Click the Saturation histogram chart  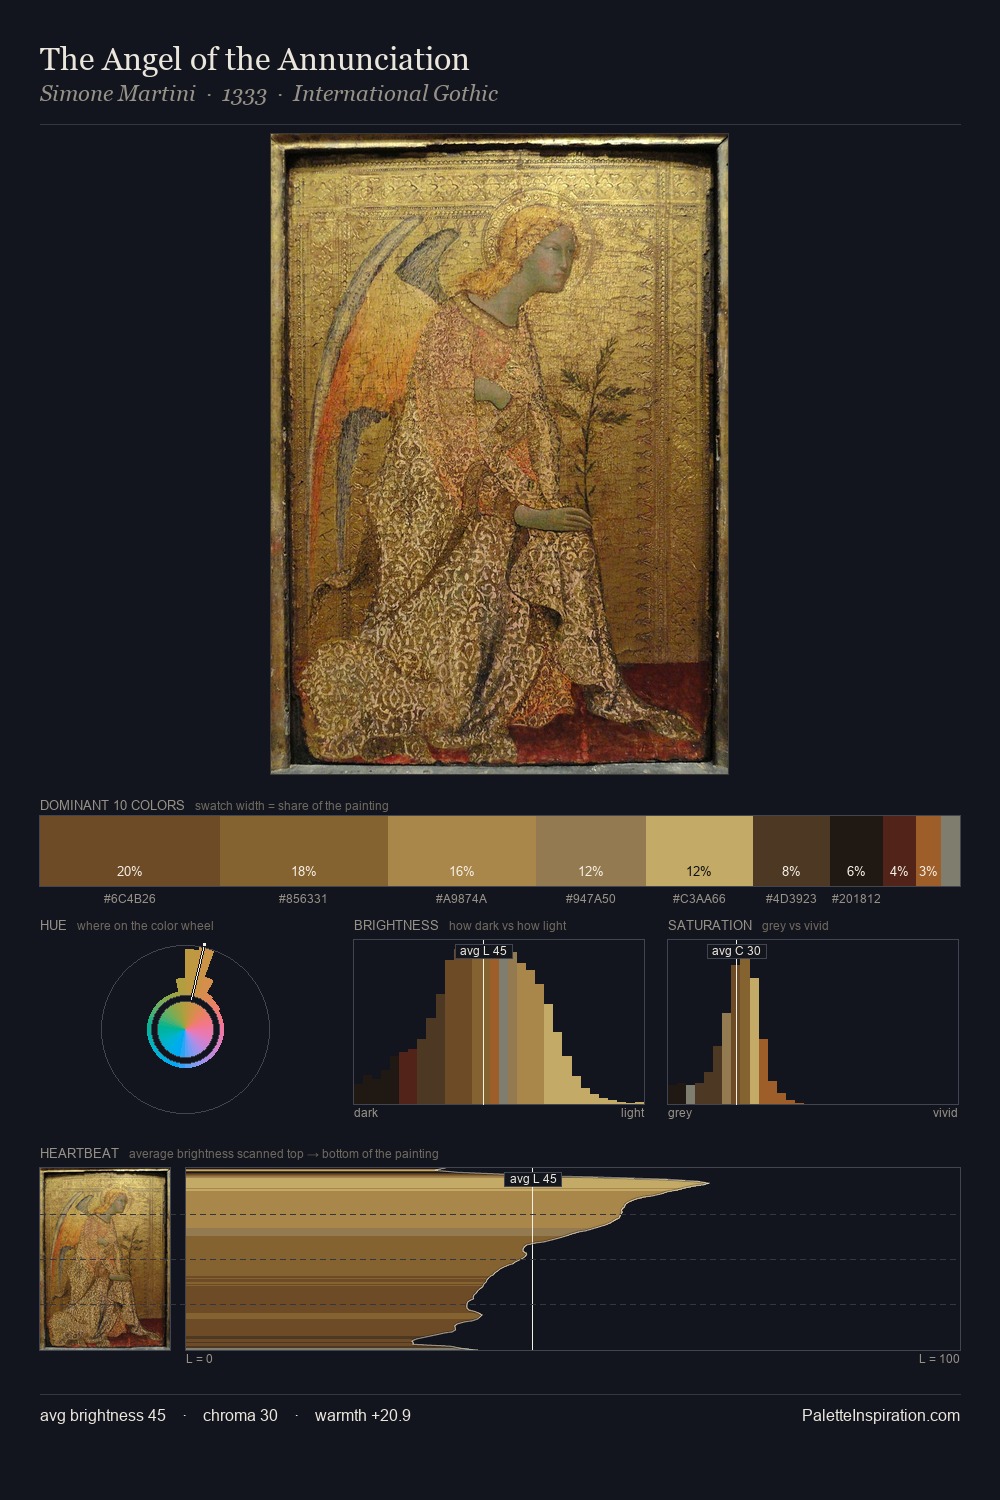(813, 1022)
